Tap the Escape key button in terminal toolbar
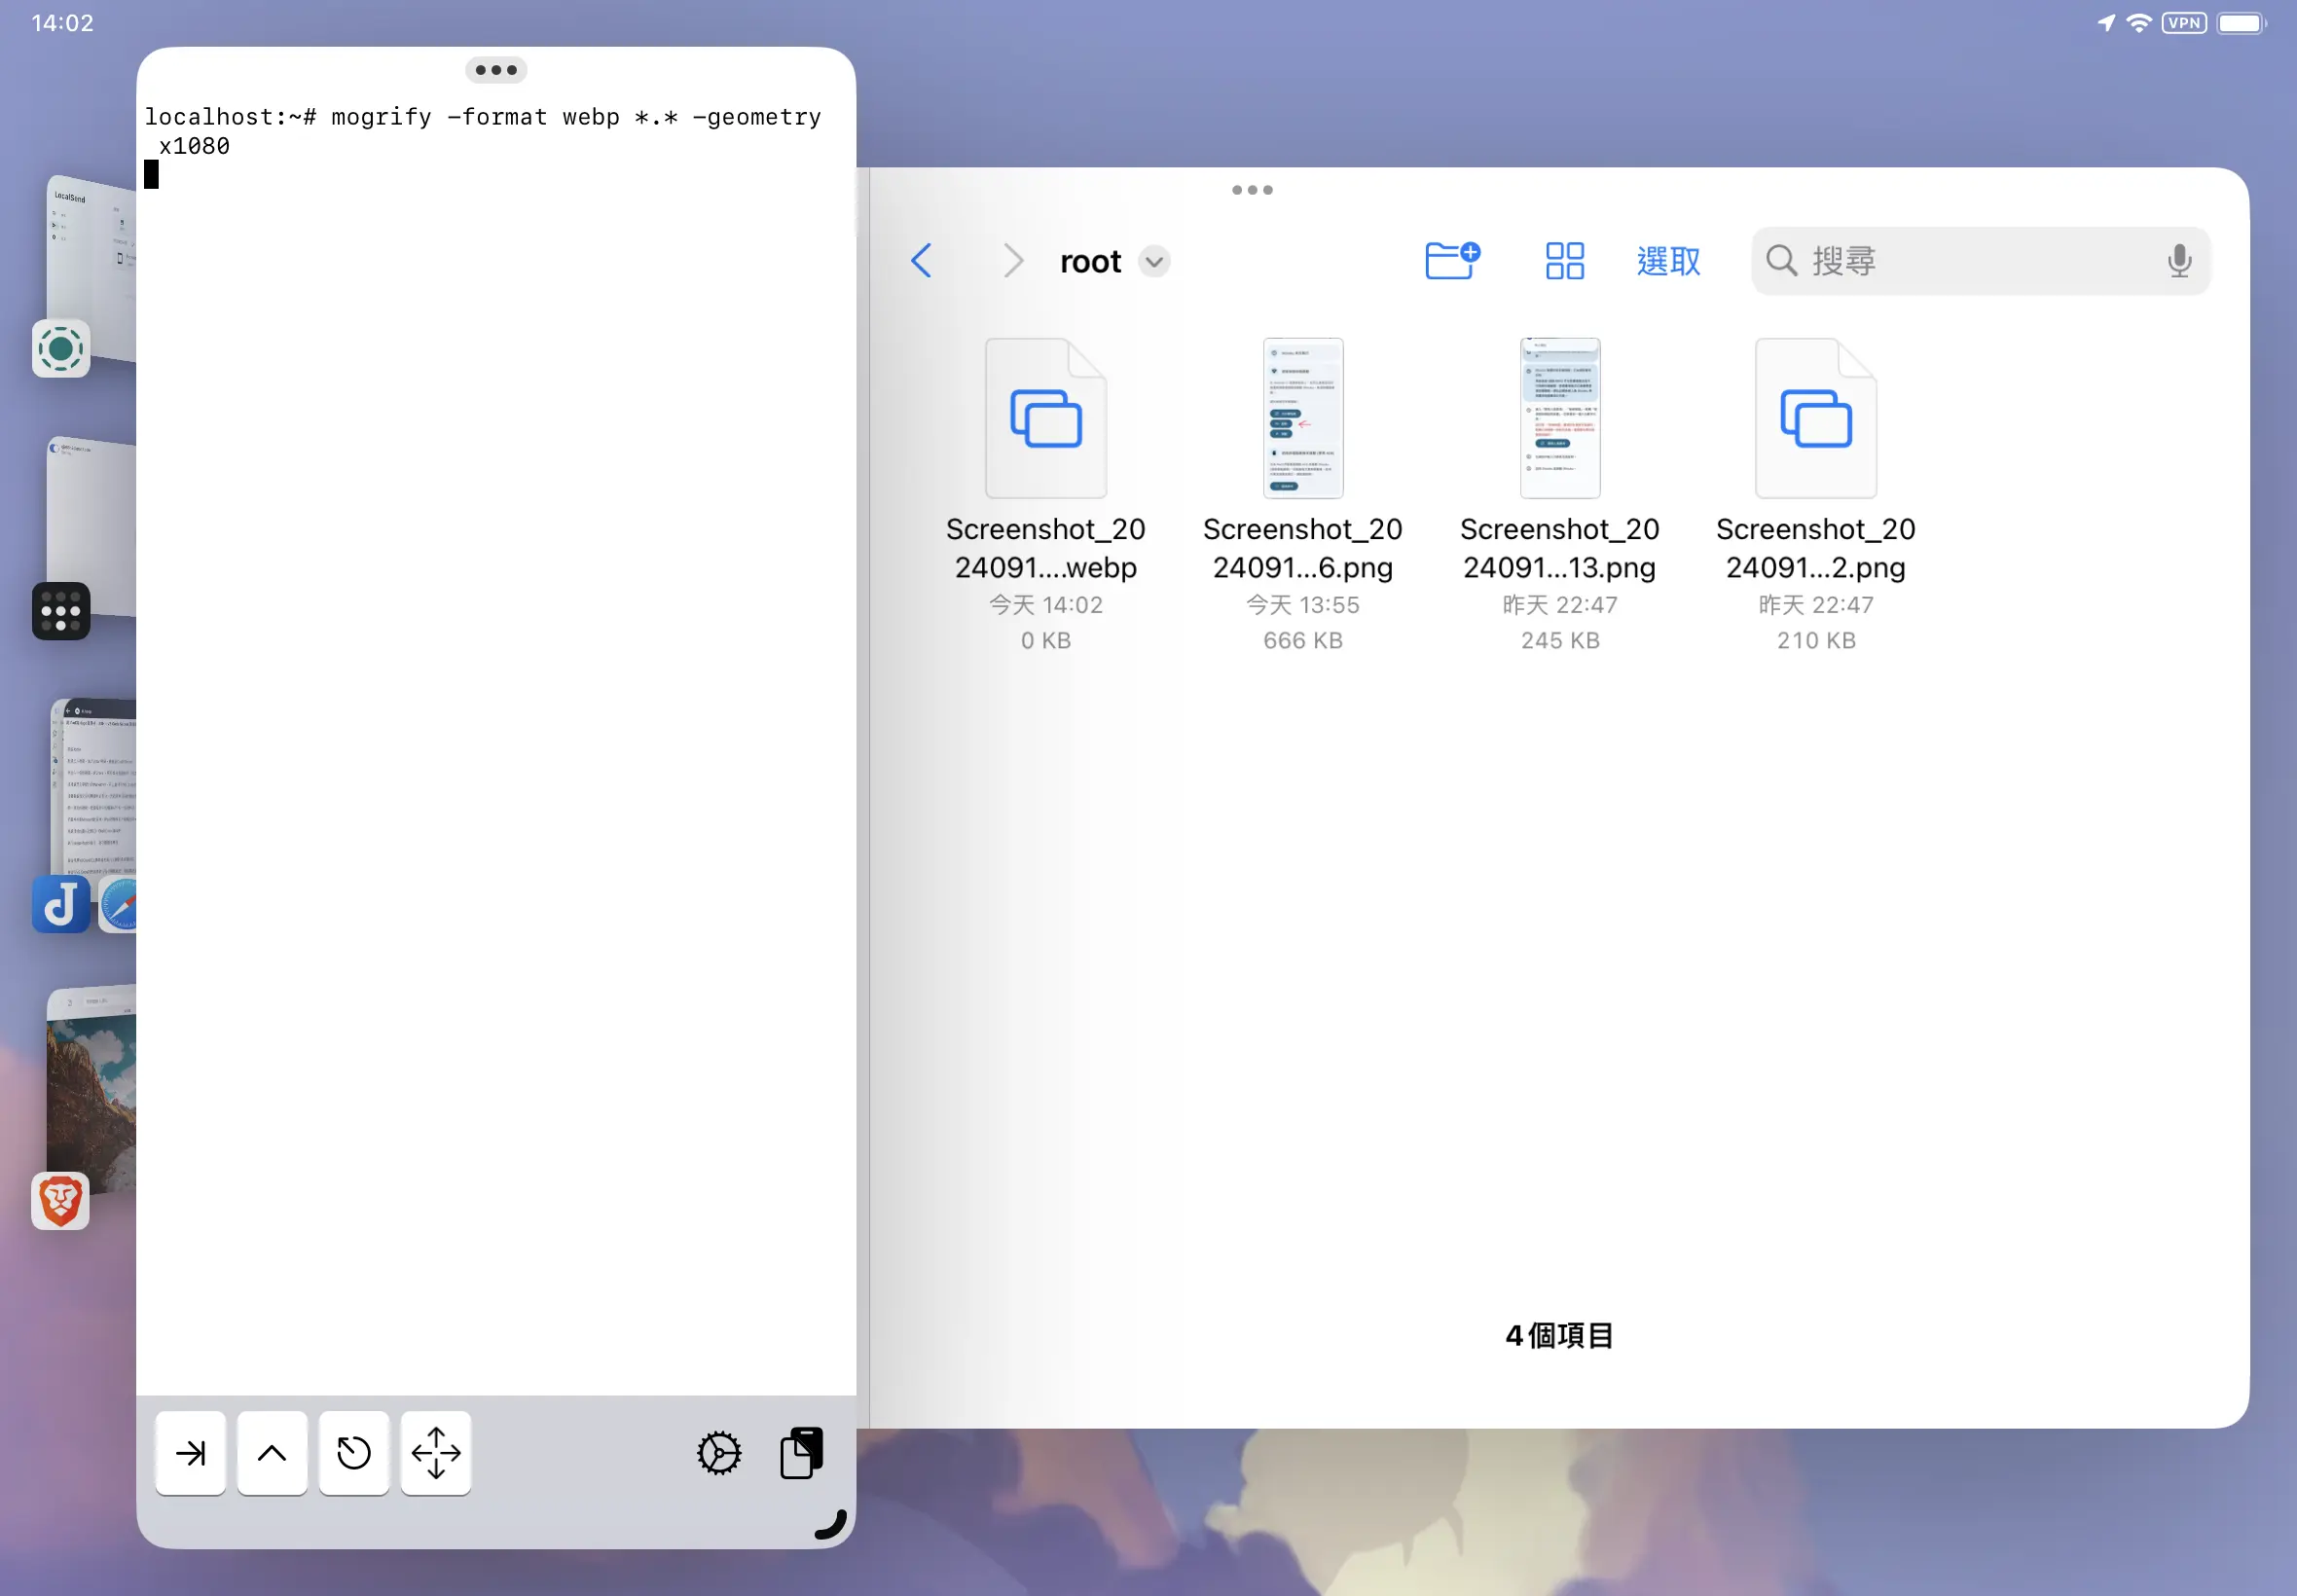 353,1453
